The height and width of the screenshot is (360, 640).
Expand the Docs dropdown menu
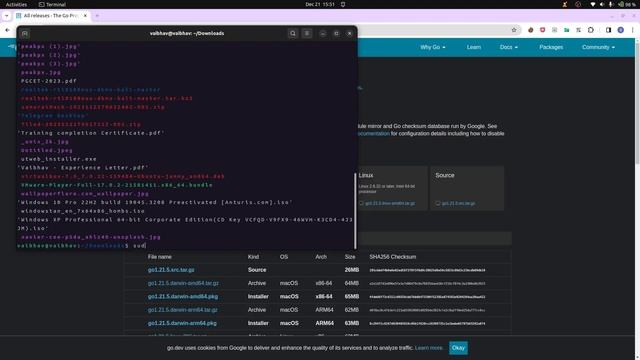(x=509, y=47)
